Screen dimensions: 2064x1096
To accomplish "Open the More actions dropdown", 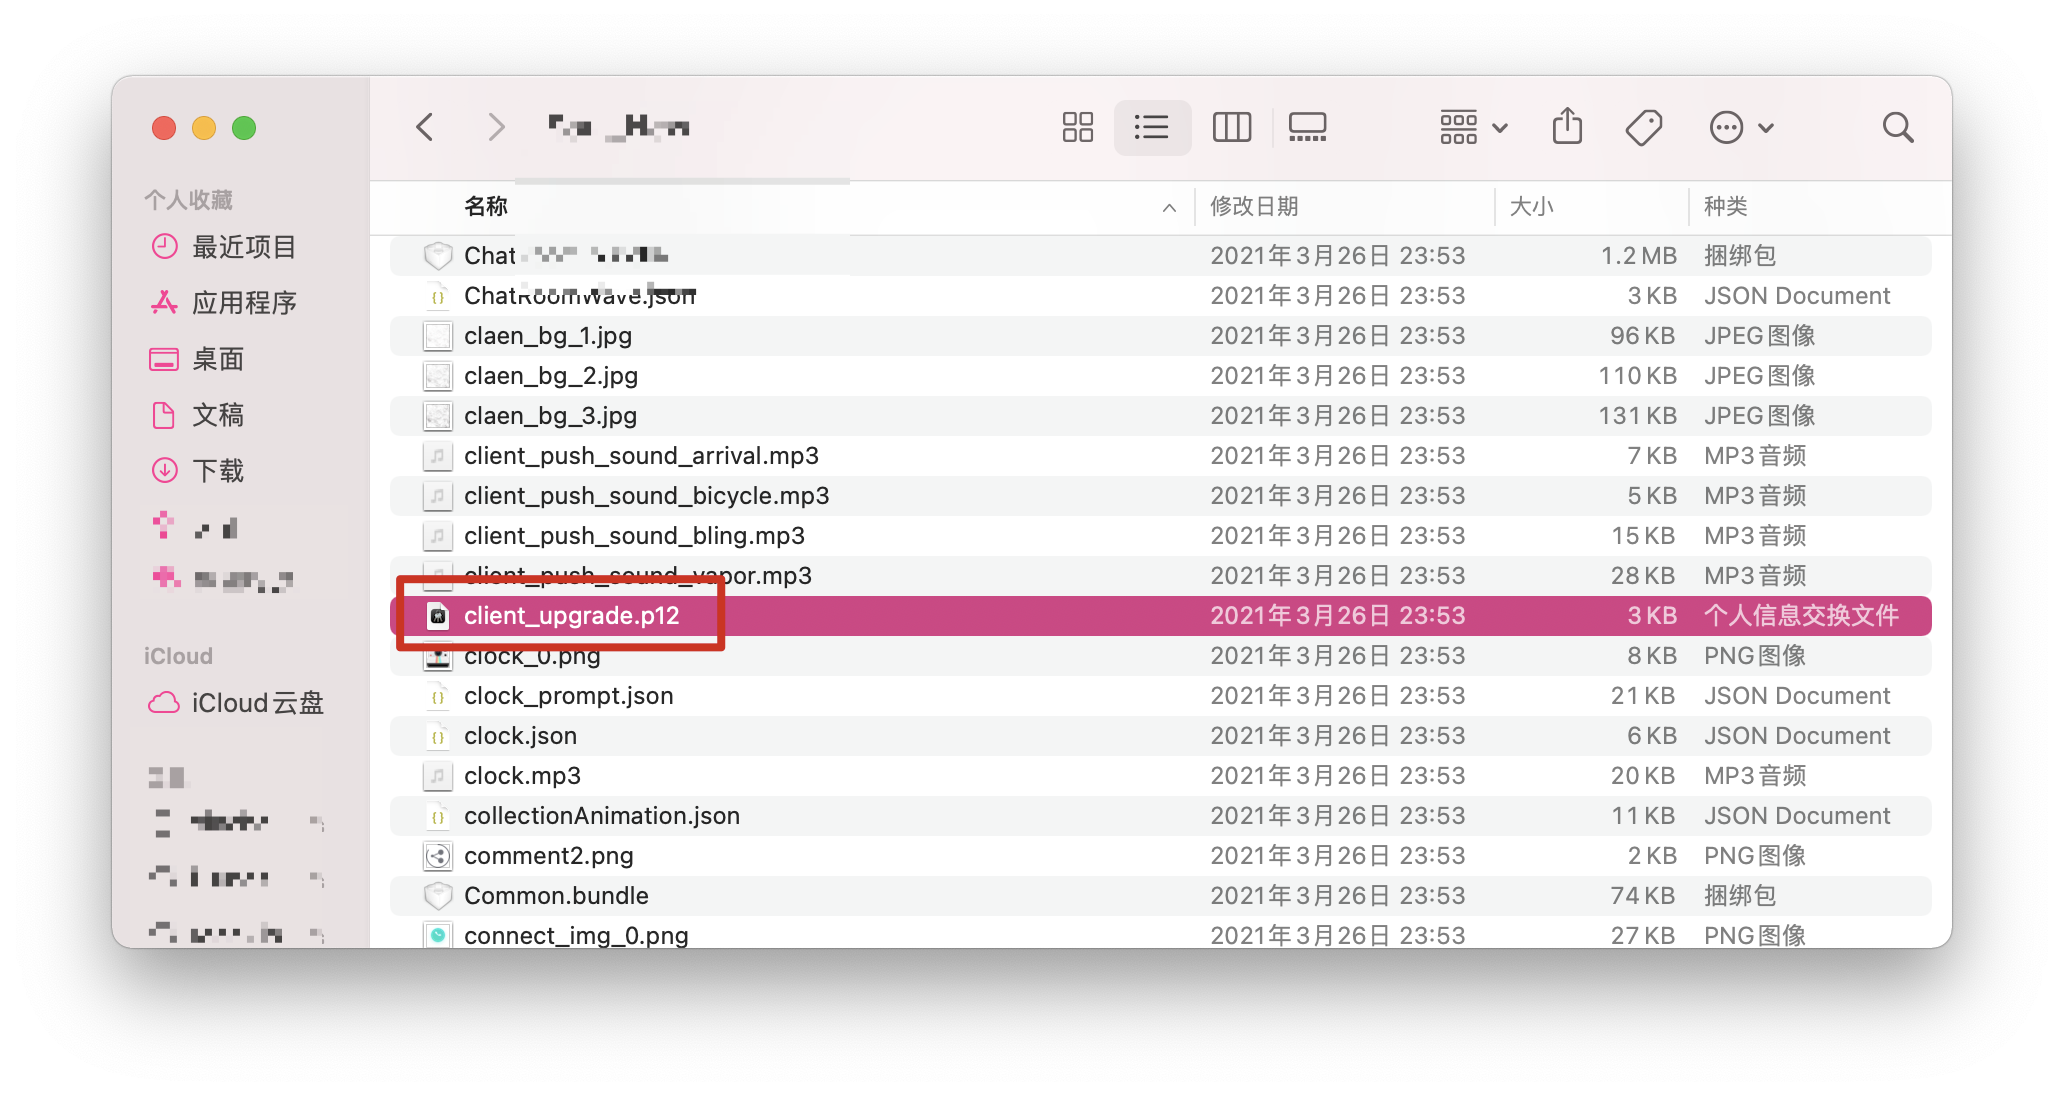I will [1741, 127].
